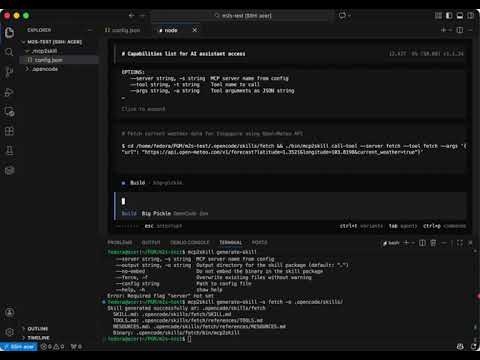
Task: Open the Run and Debug view
Action: point(9,92)
